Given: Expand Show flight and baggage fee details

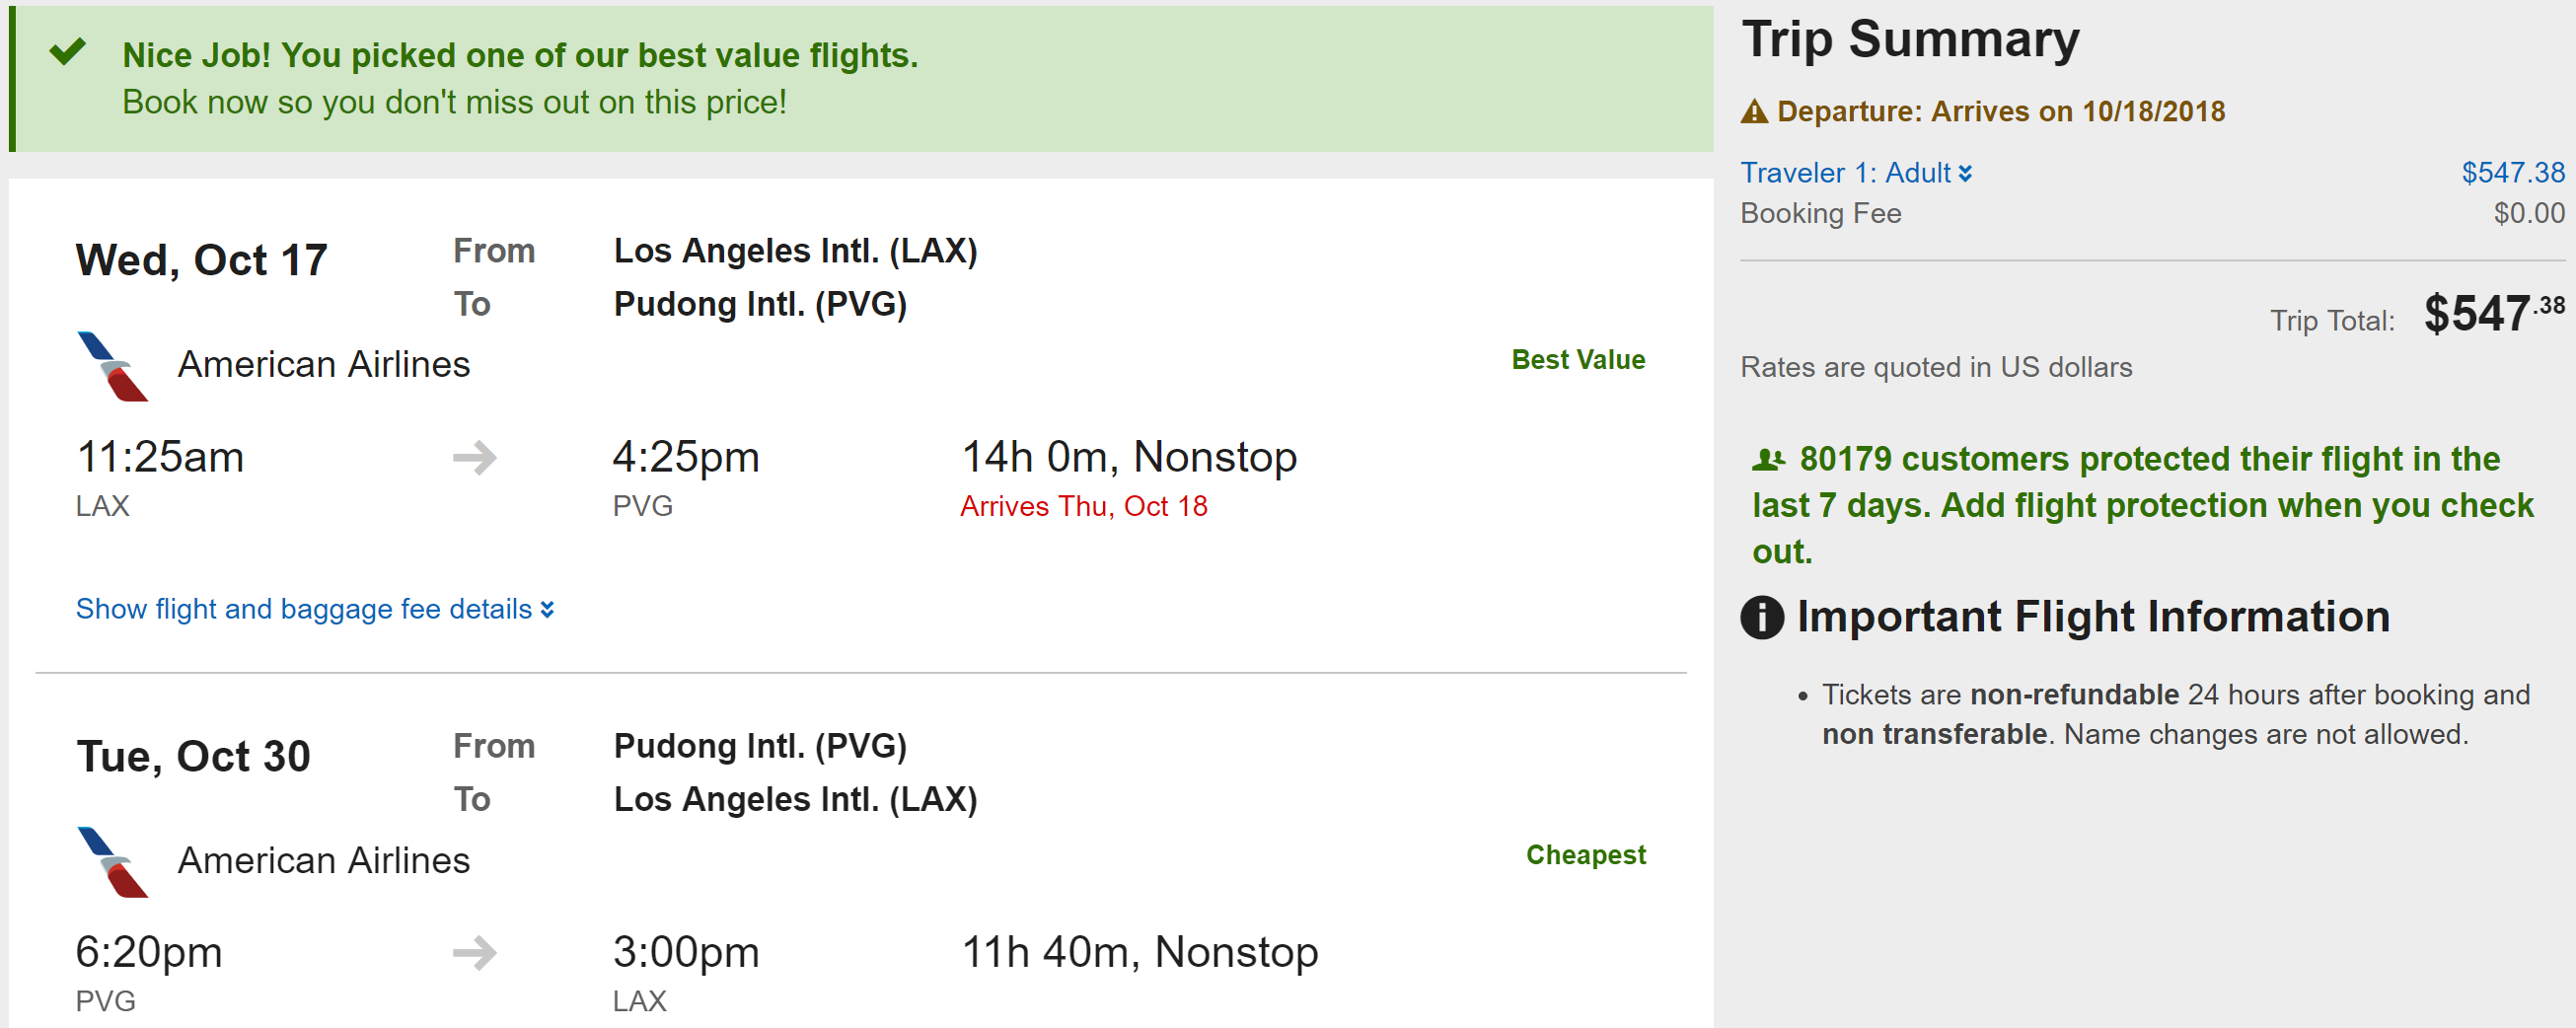Looking at the screenshot, I should (x=314, y=609).
